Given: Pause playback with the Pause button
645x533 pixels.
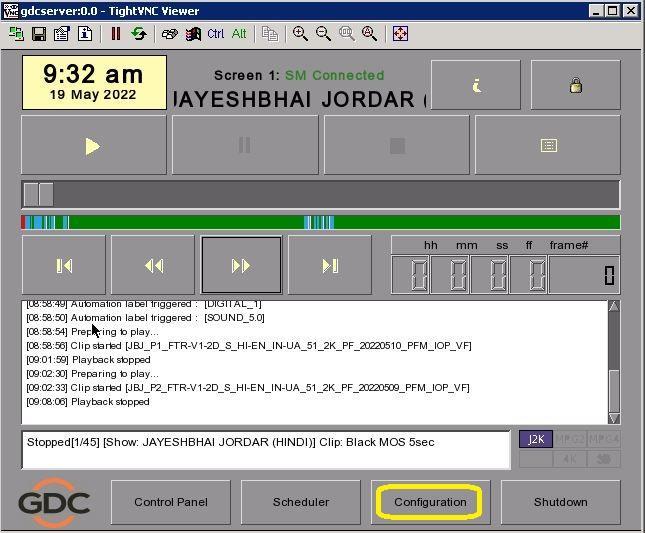Looking at the screenshot, I should click(245, 145).
